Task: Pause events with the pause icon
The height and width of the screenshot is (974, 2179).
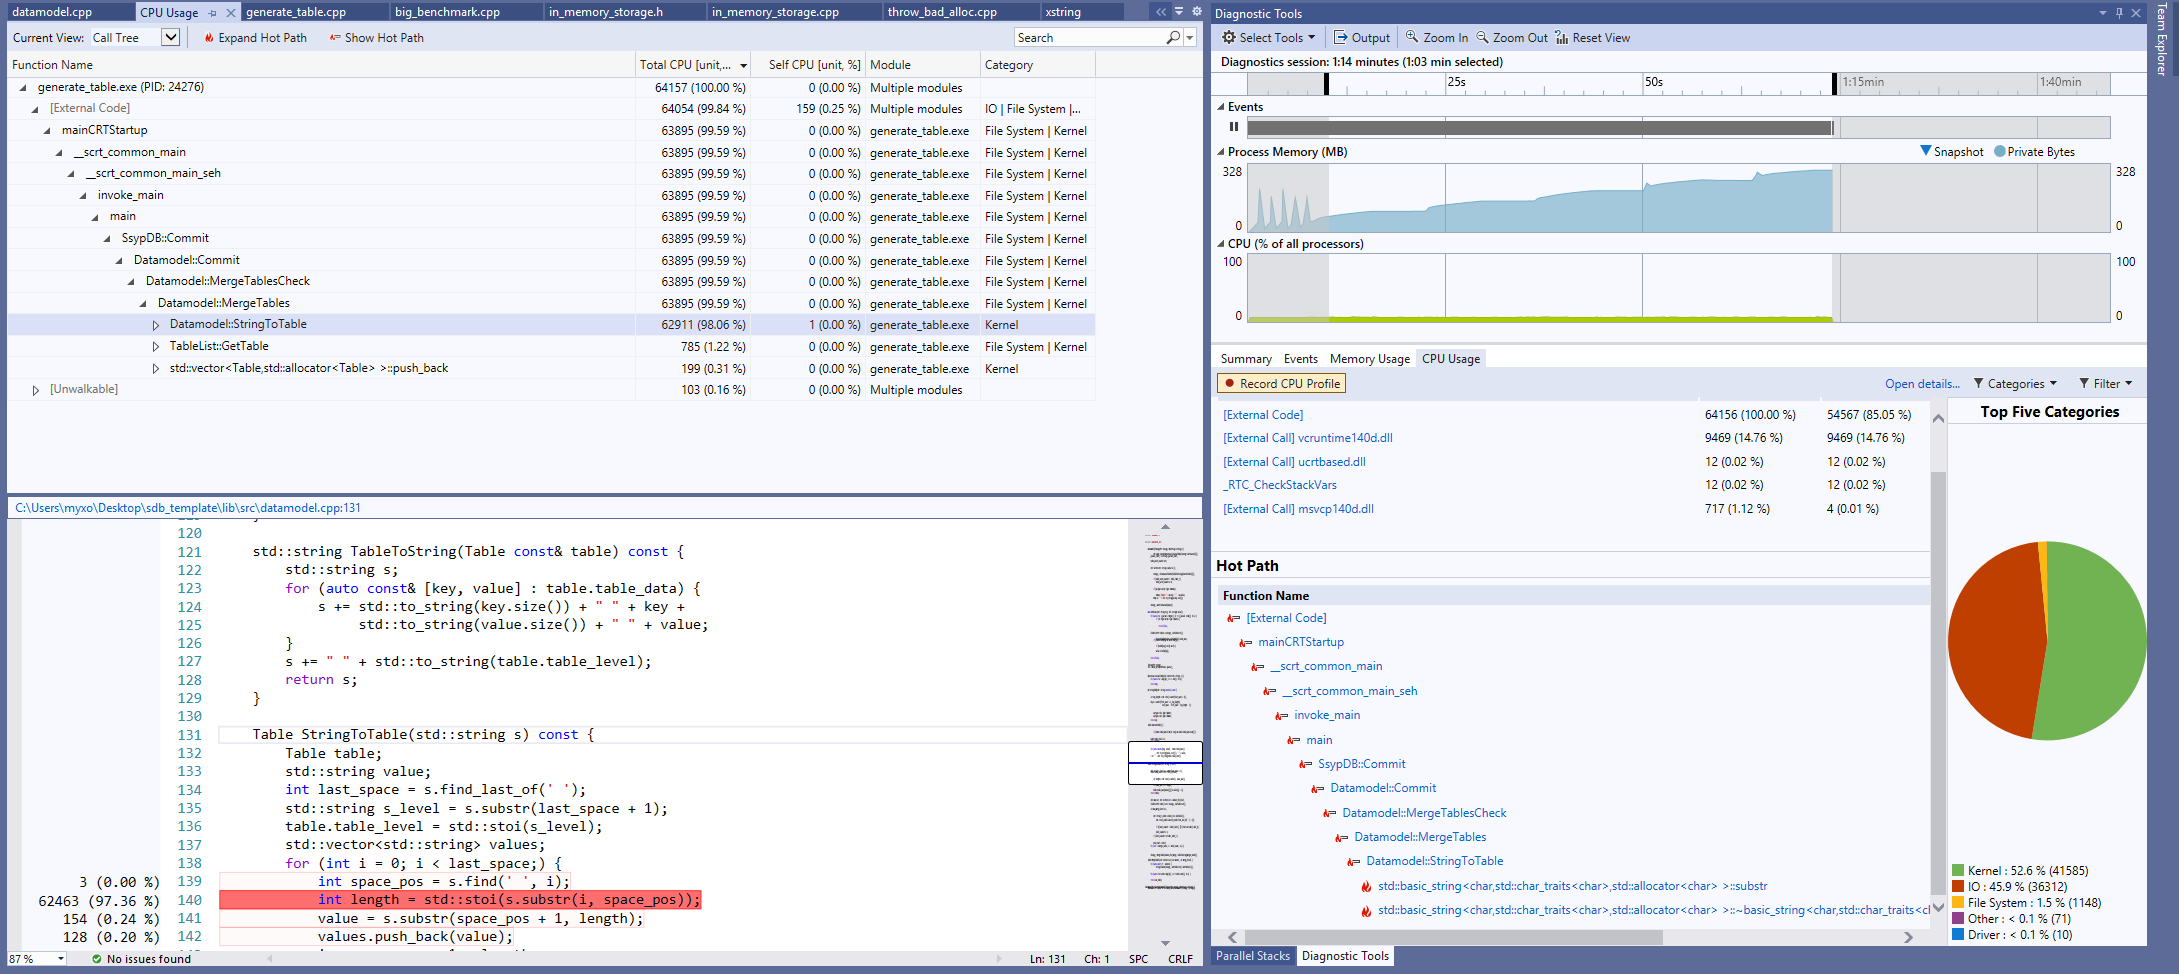Action: pos(1234,127)
